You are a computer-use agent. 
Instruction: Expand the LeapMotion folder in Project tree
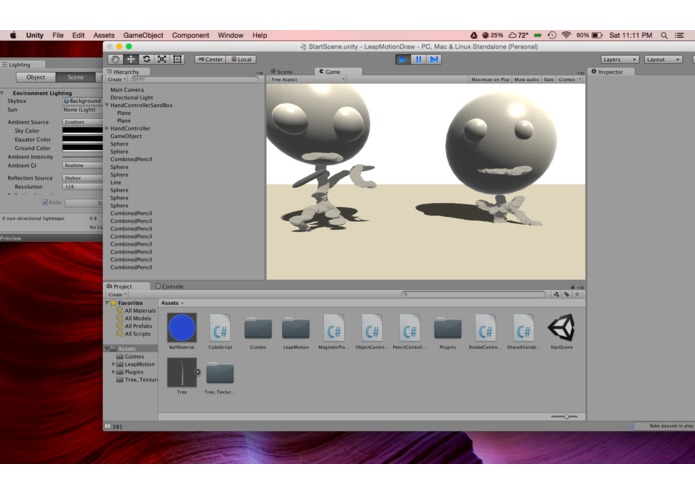(x=113, y=364)
